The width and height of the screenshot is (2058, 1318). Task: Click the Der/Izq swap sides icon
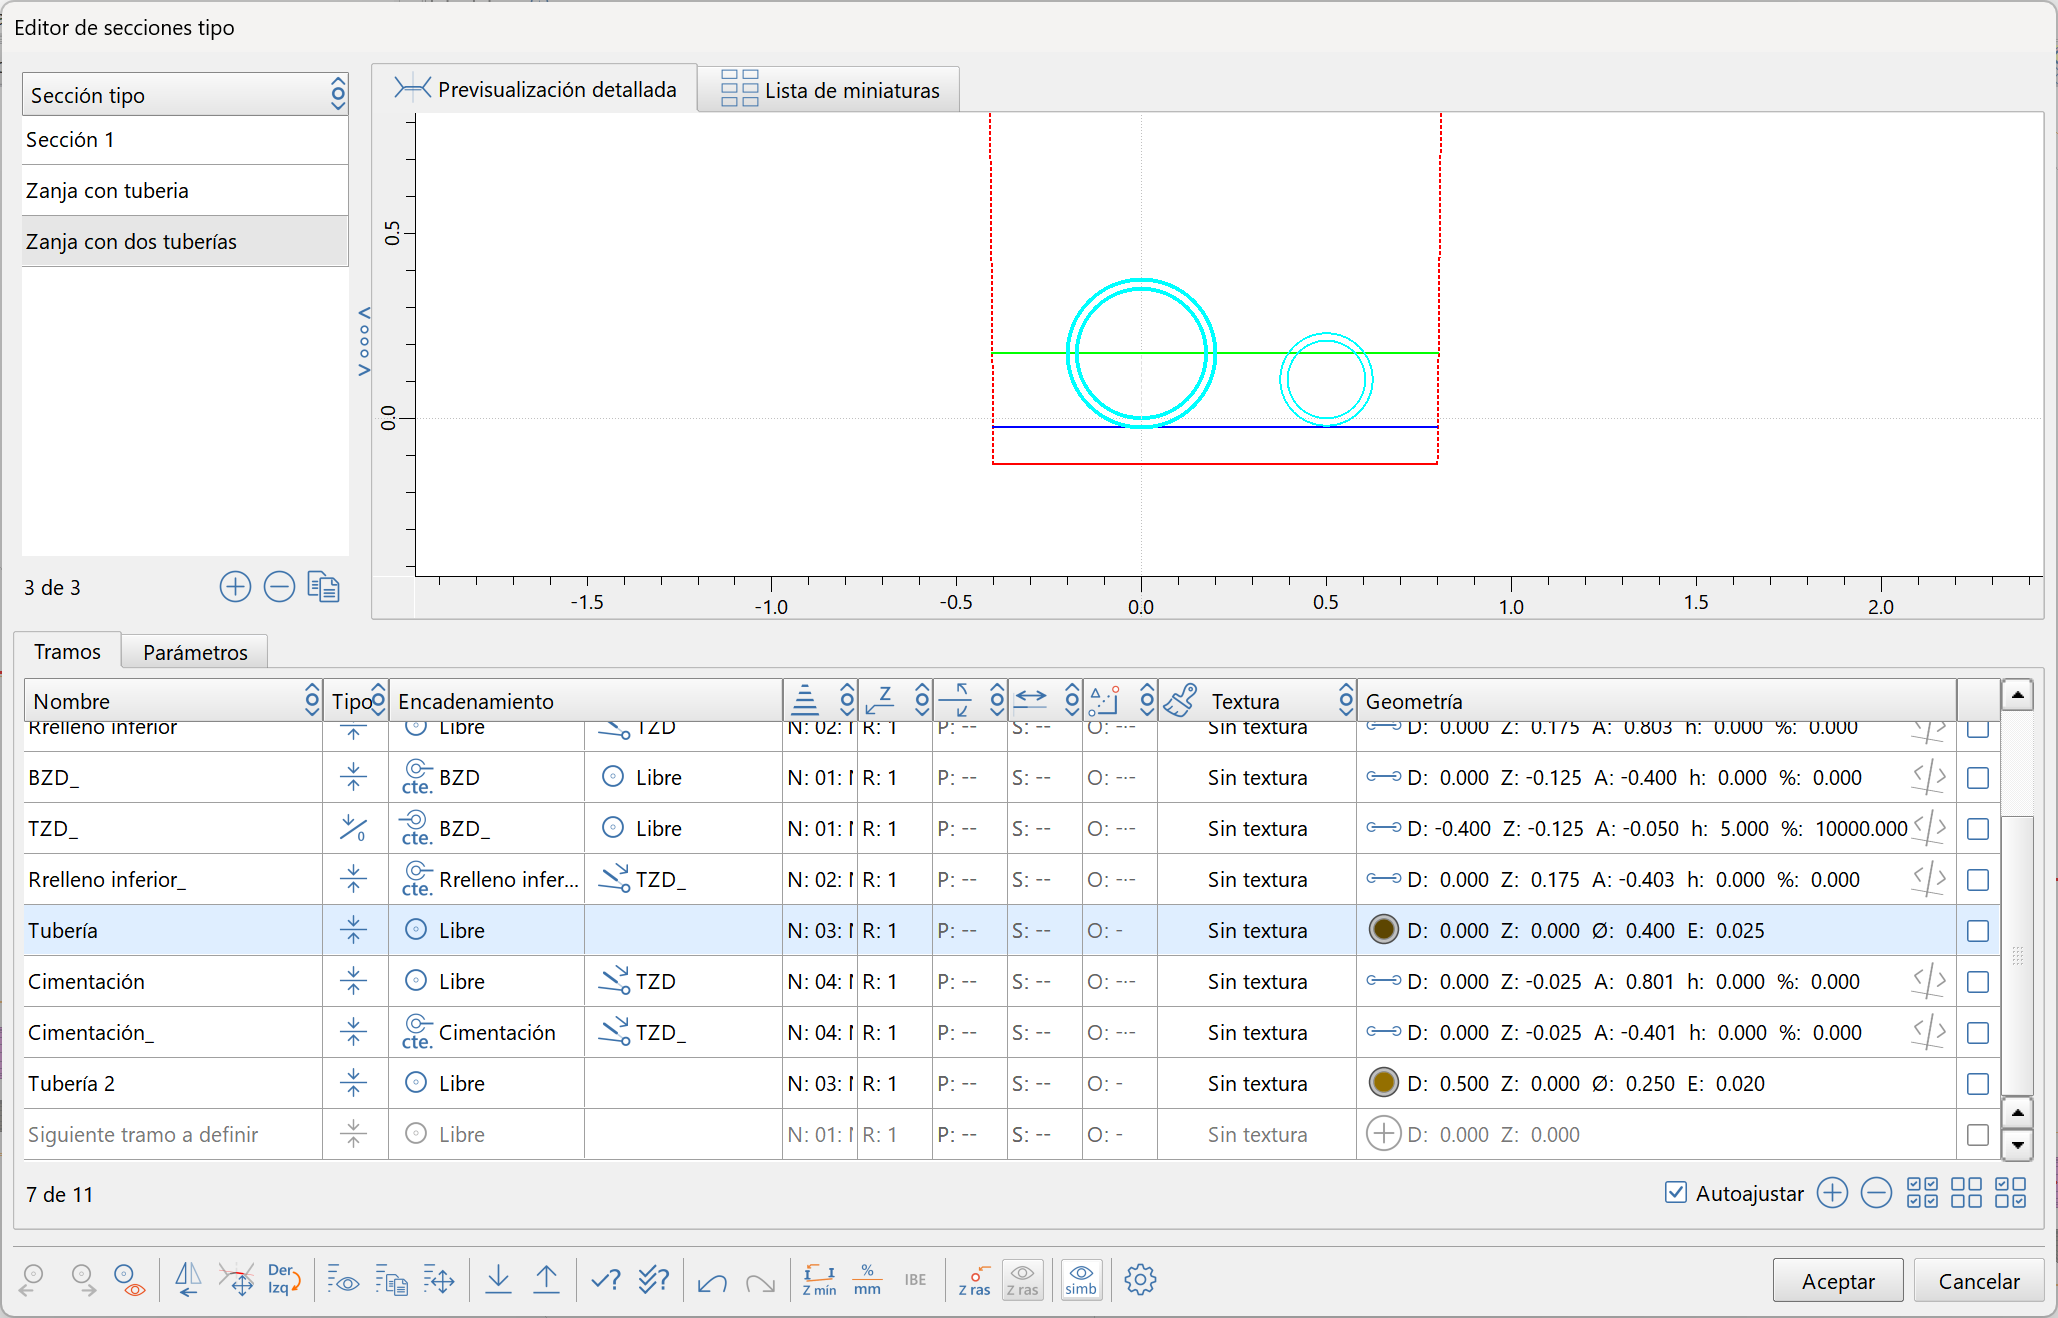[x=283, y=1279]
